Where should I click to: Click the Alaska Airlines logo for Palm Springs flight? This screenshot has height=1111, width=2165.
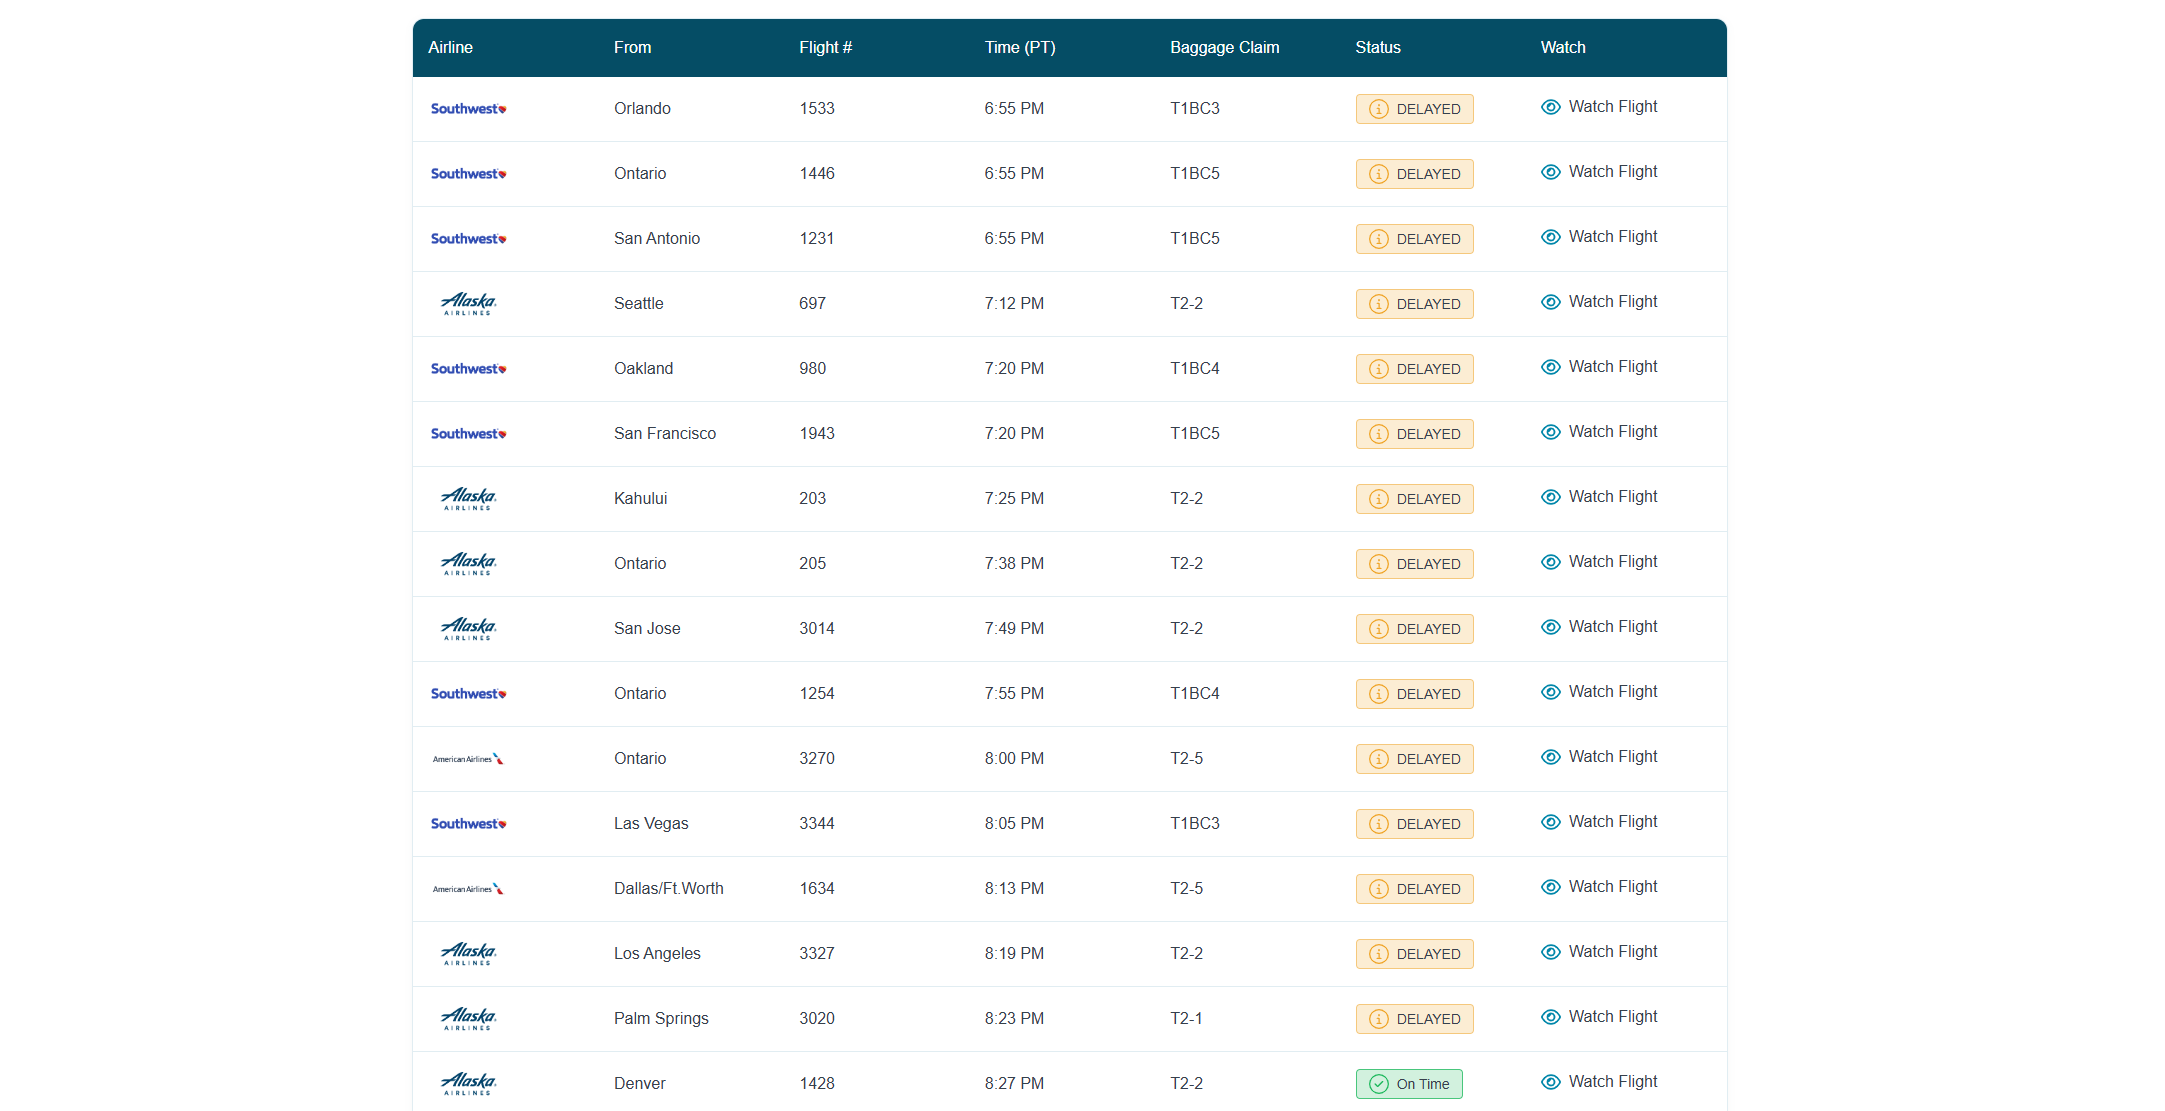click(x=468, y=1018)
